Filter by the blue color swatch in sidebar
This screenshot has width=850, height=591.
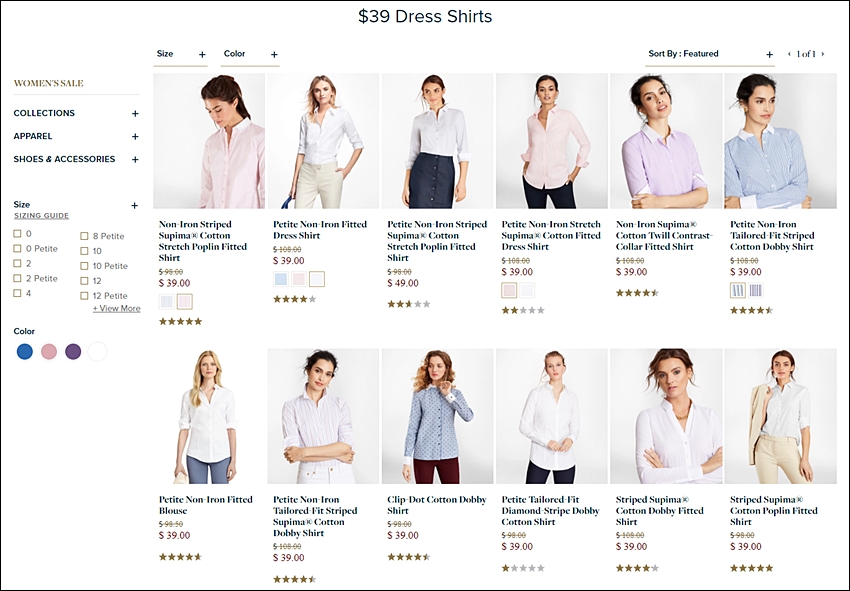(25, 351)
